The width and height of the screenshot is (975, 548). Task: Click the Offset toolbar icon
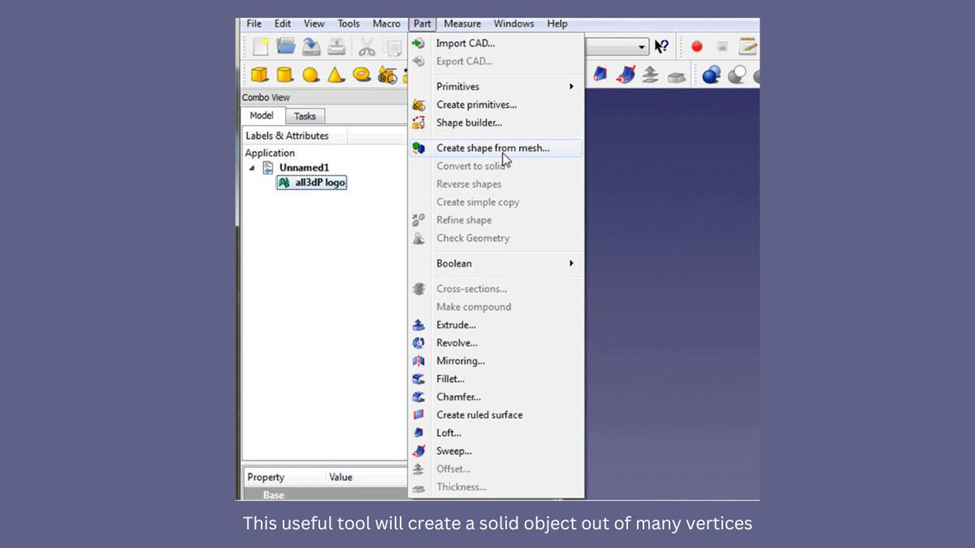tap(650, 75)
